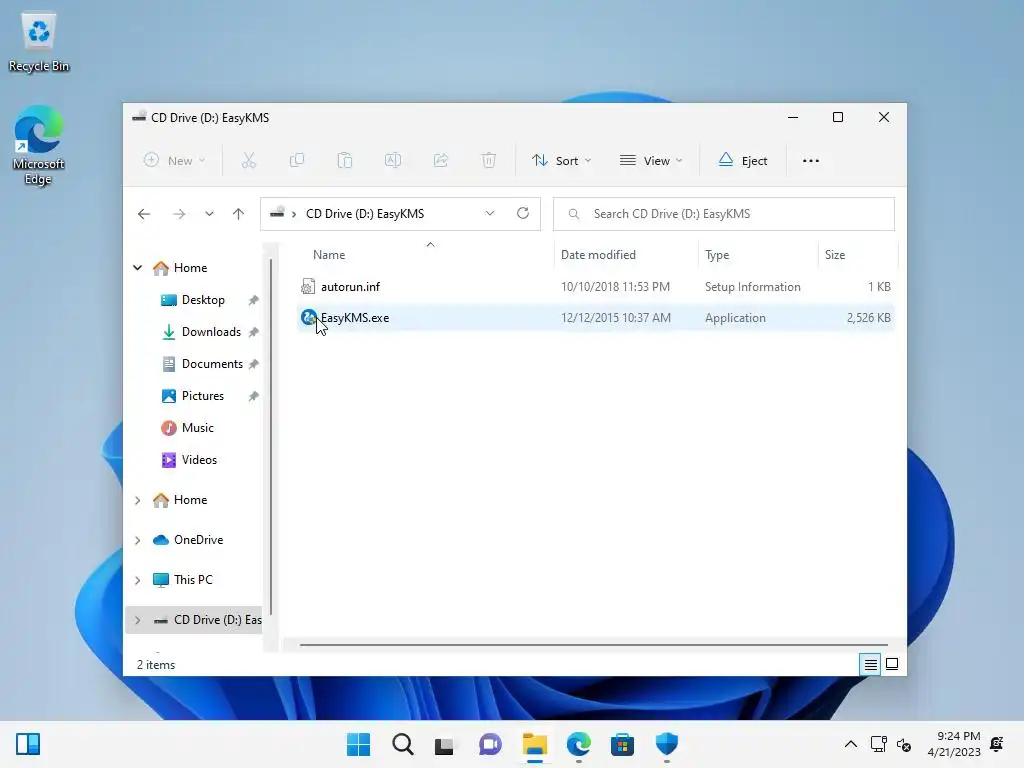Screen dimensions: 1024x768
Task: Open Task View on taskbar
Action: (x=444, y=745)
